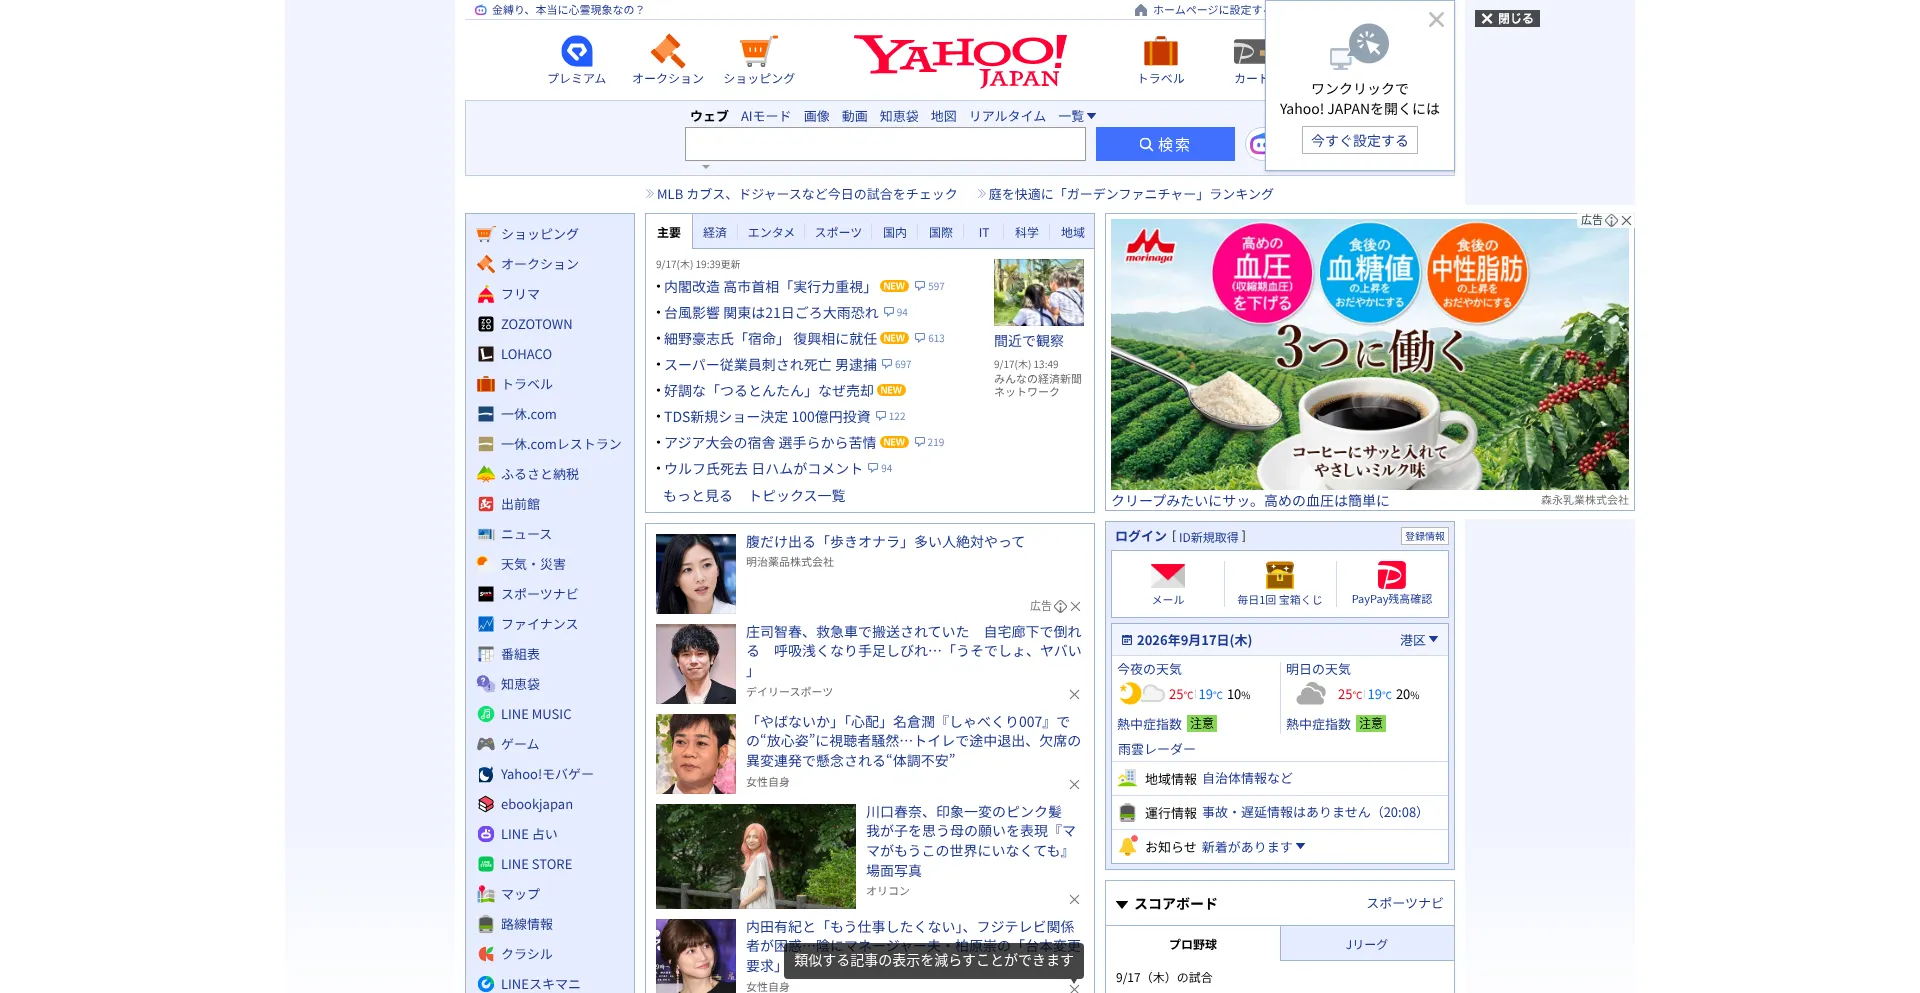Click the Morinaga coffee banner advertisement

point(1370,354)
